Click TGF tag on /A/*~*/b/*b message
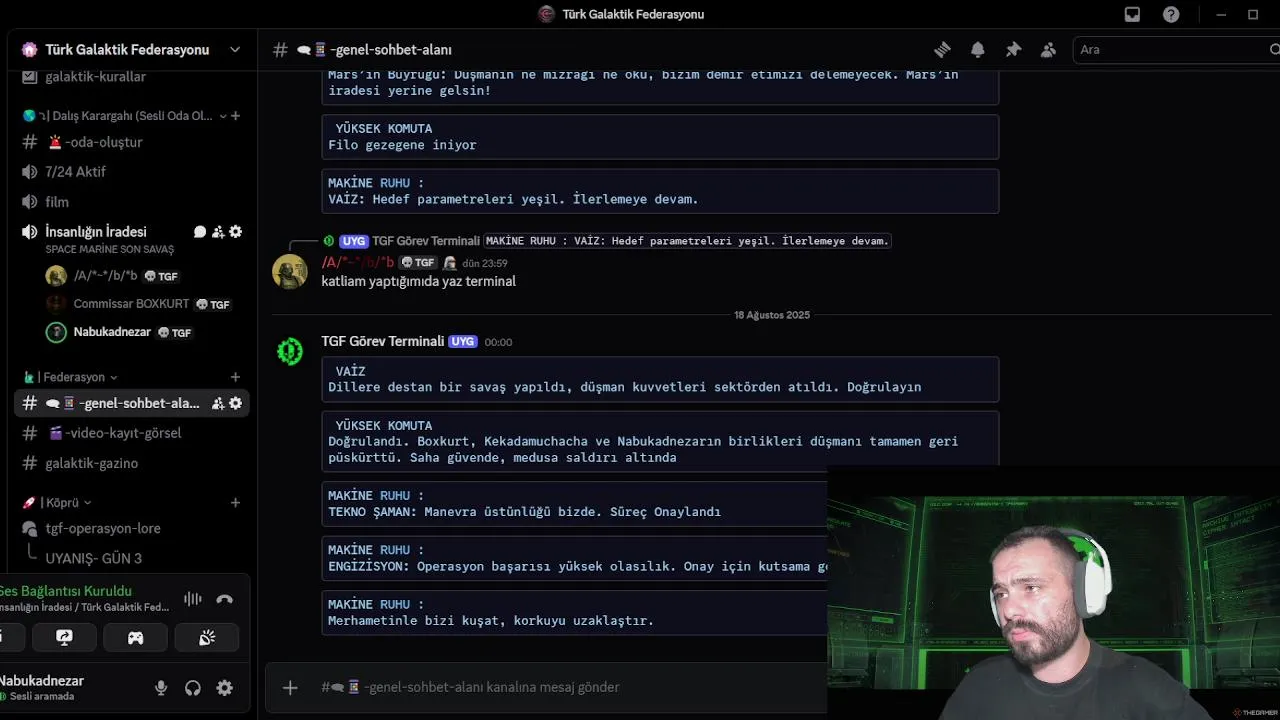Viewport: 1280px width, 720px height. point(418,263)
